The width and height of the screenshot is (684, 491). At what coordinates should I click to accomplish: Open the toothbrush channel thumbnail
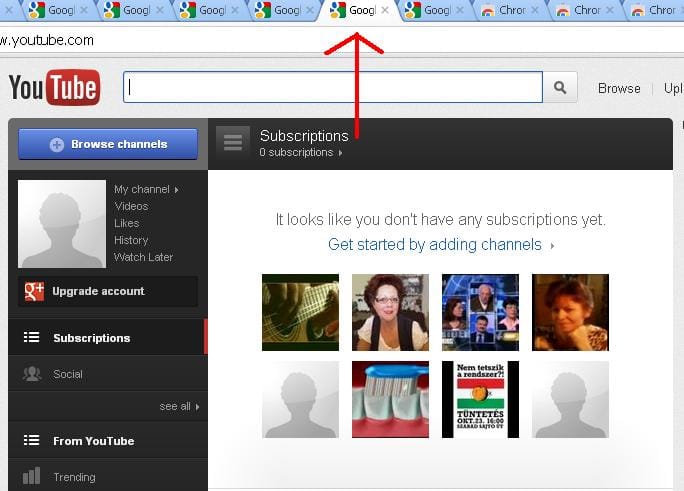coord(390,399)
